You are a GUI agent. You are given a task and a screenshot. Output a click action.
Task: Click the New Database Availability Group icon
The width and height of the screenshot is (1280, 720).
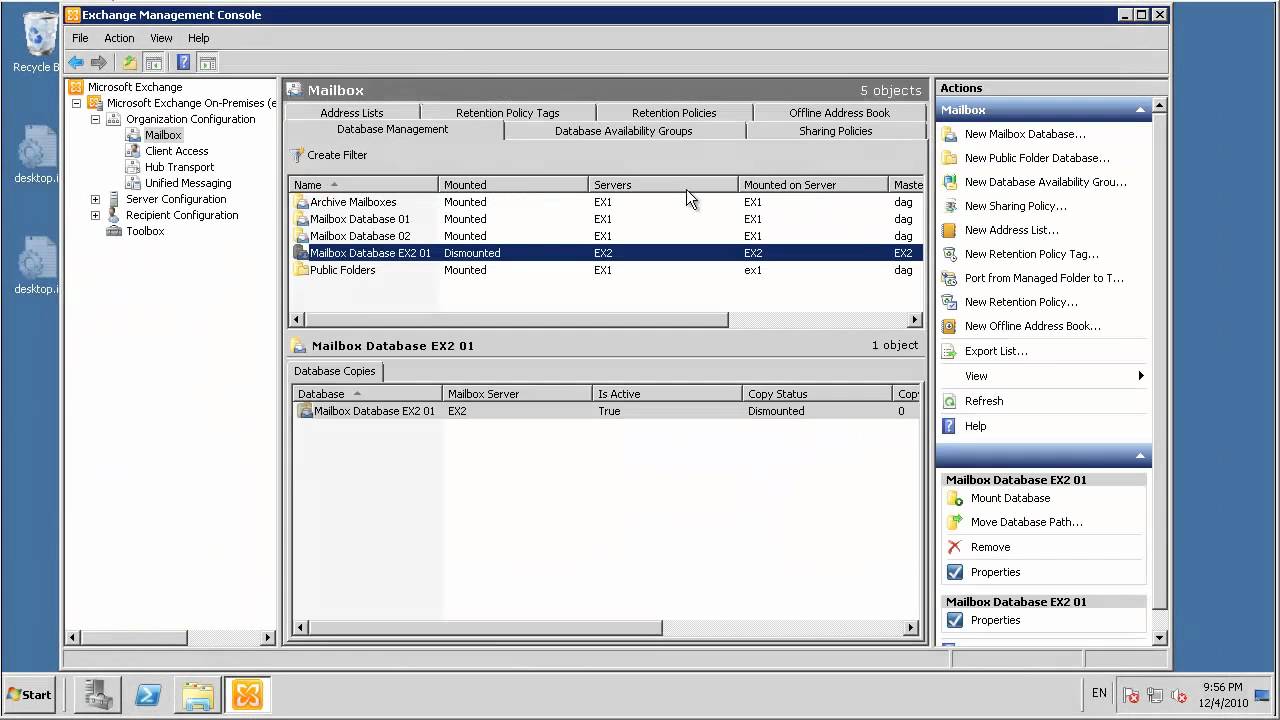point(950,182)
